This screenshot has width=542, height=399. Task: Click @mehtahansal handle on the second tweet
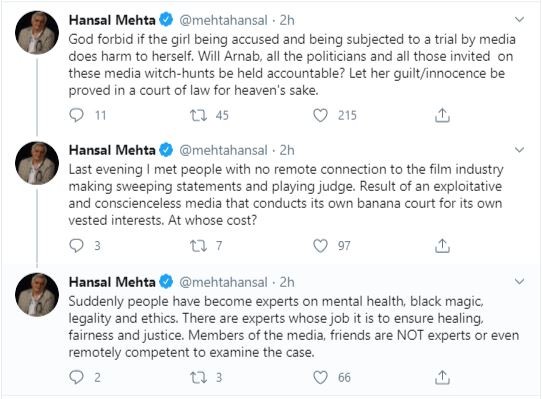point(223,150)
